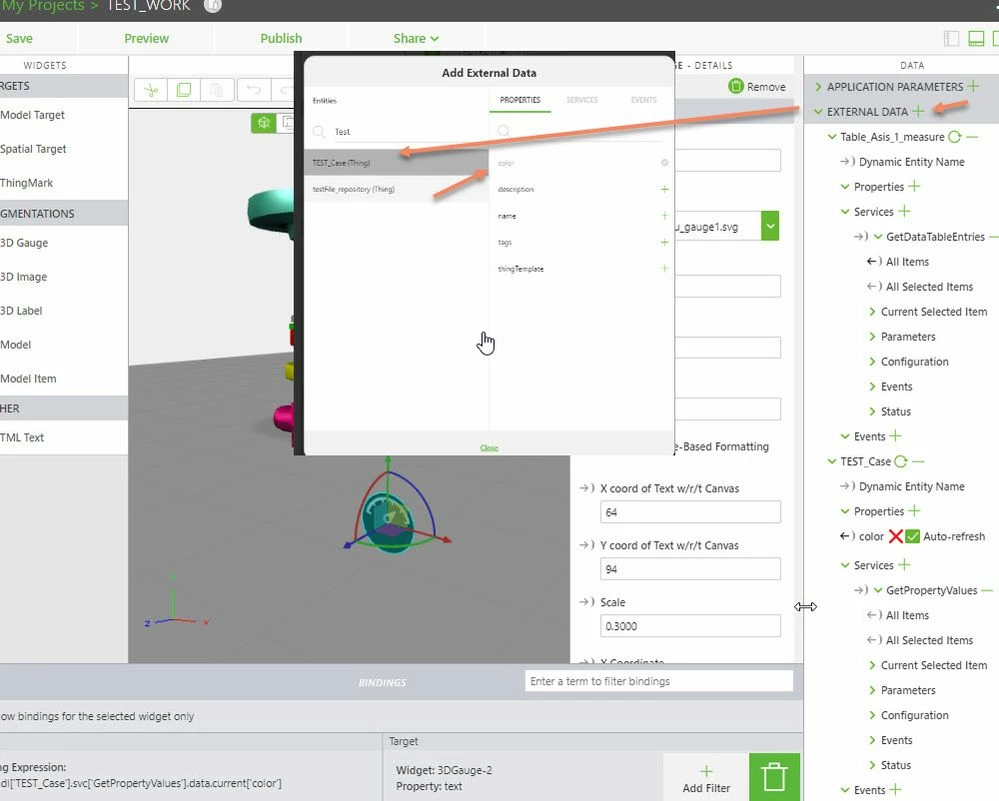The height and width of the screenshot is (801, 999).
Task: Add new External Data with plus icon
Action: coord(917,112)
